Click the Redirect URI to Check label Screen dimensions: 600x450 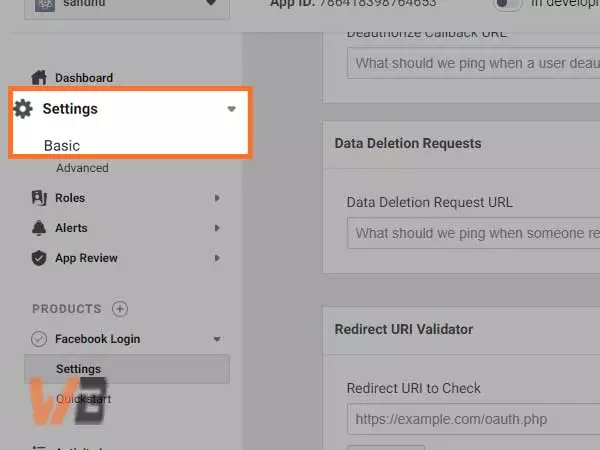click(x=413, y=388)
